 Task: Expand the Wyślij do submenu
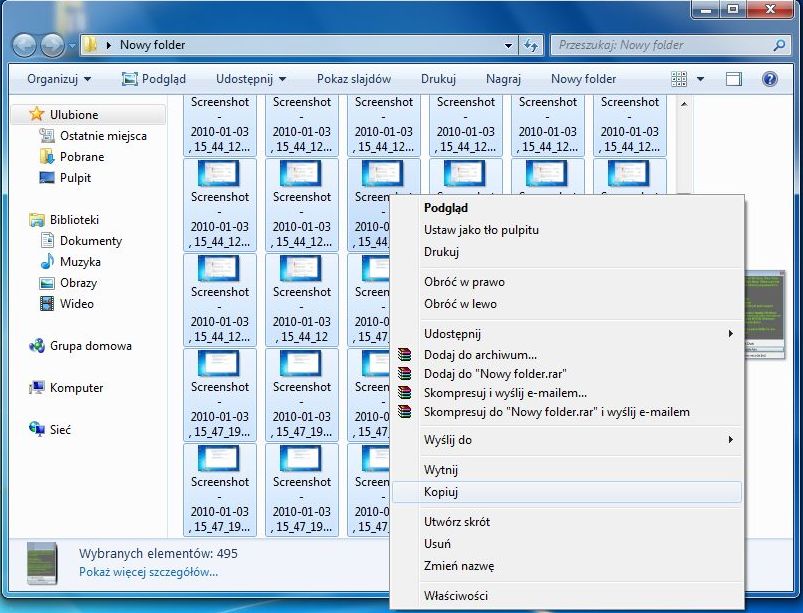pyautogui.click(x=731, y=439)
